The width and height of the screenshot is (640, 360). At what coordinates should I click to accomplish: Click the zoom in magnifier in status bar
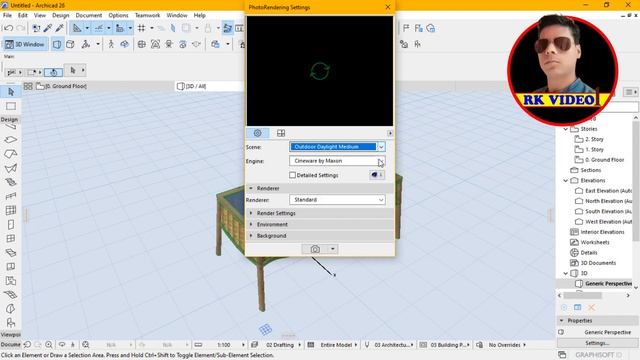49,345
